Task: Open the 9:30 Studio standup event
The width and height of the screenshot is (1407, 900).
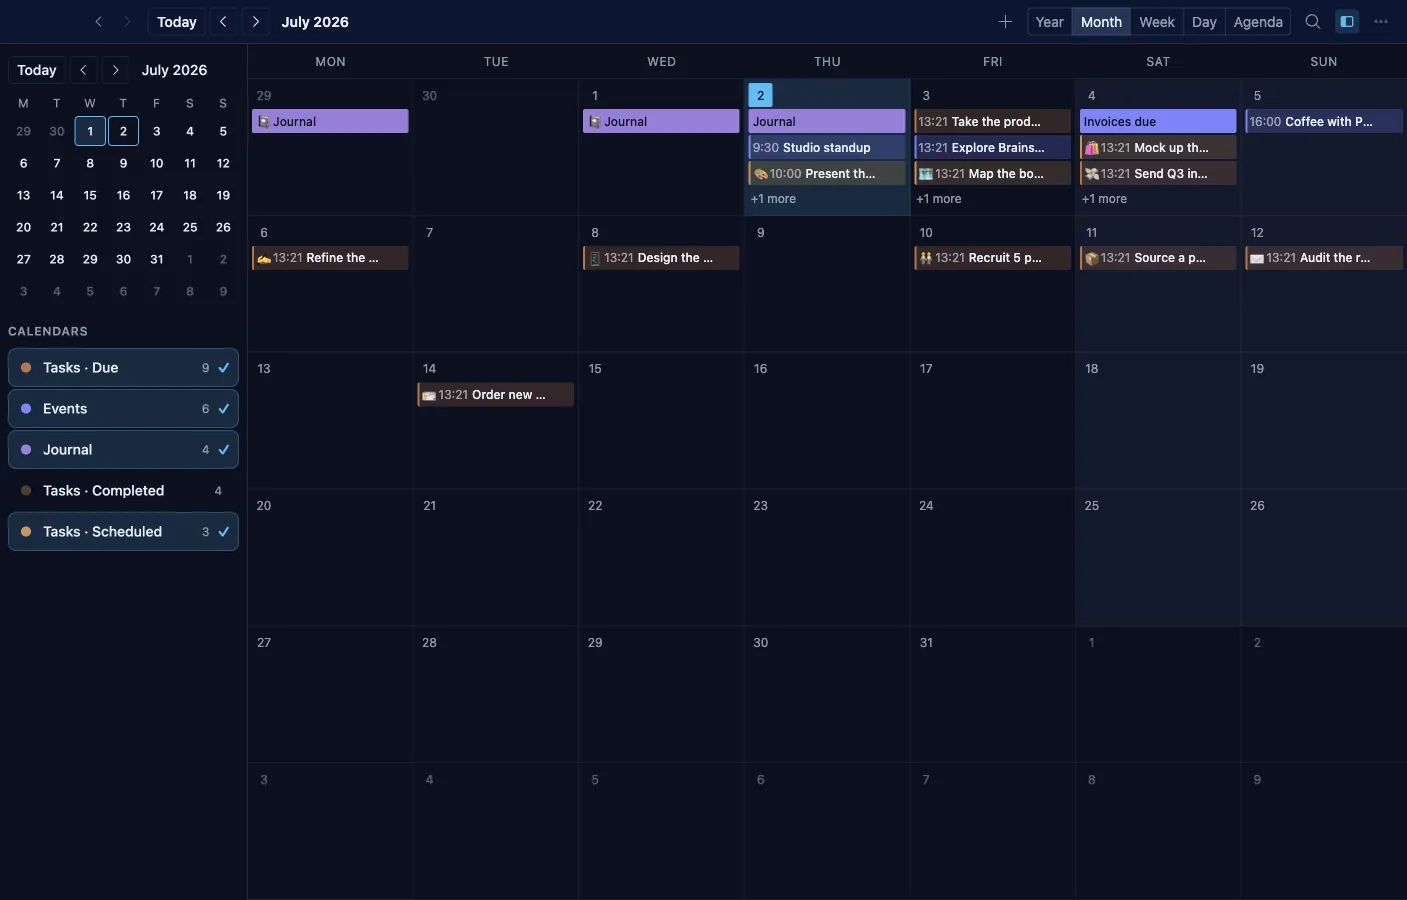Action: pos(827,147)
